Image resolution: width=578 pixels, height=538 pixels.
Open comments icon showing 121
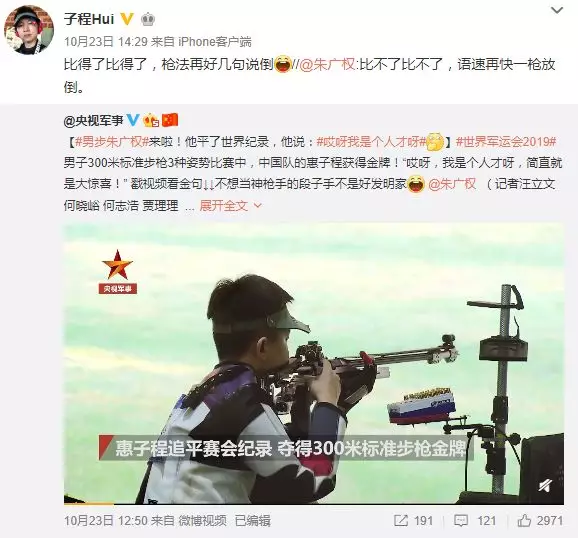[x=474, y=521]
